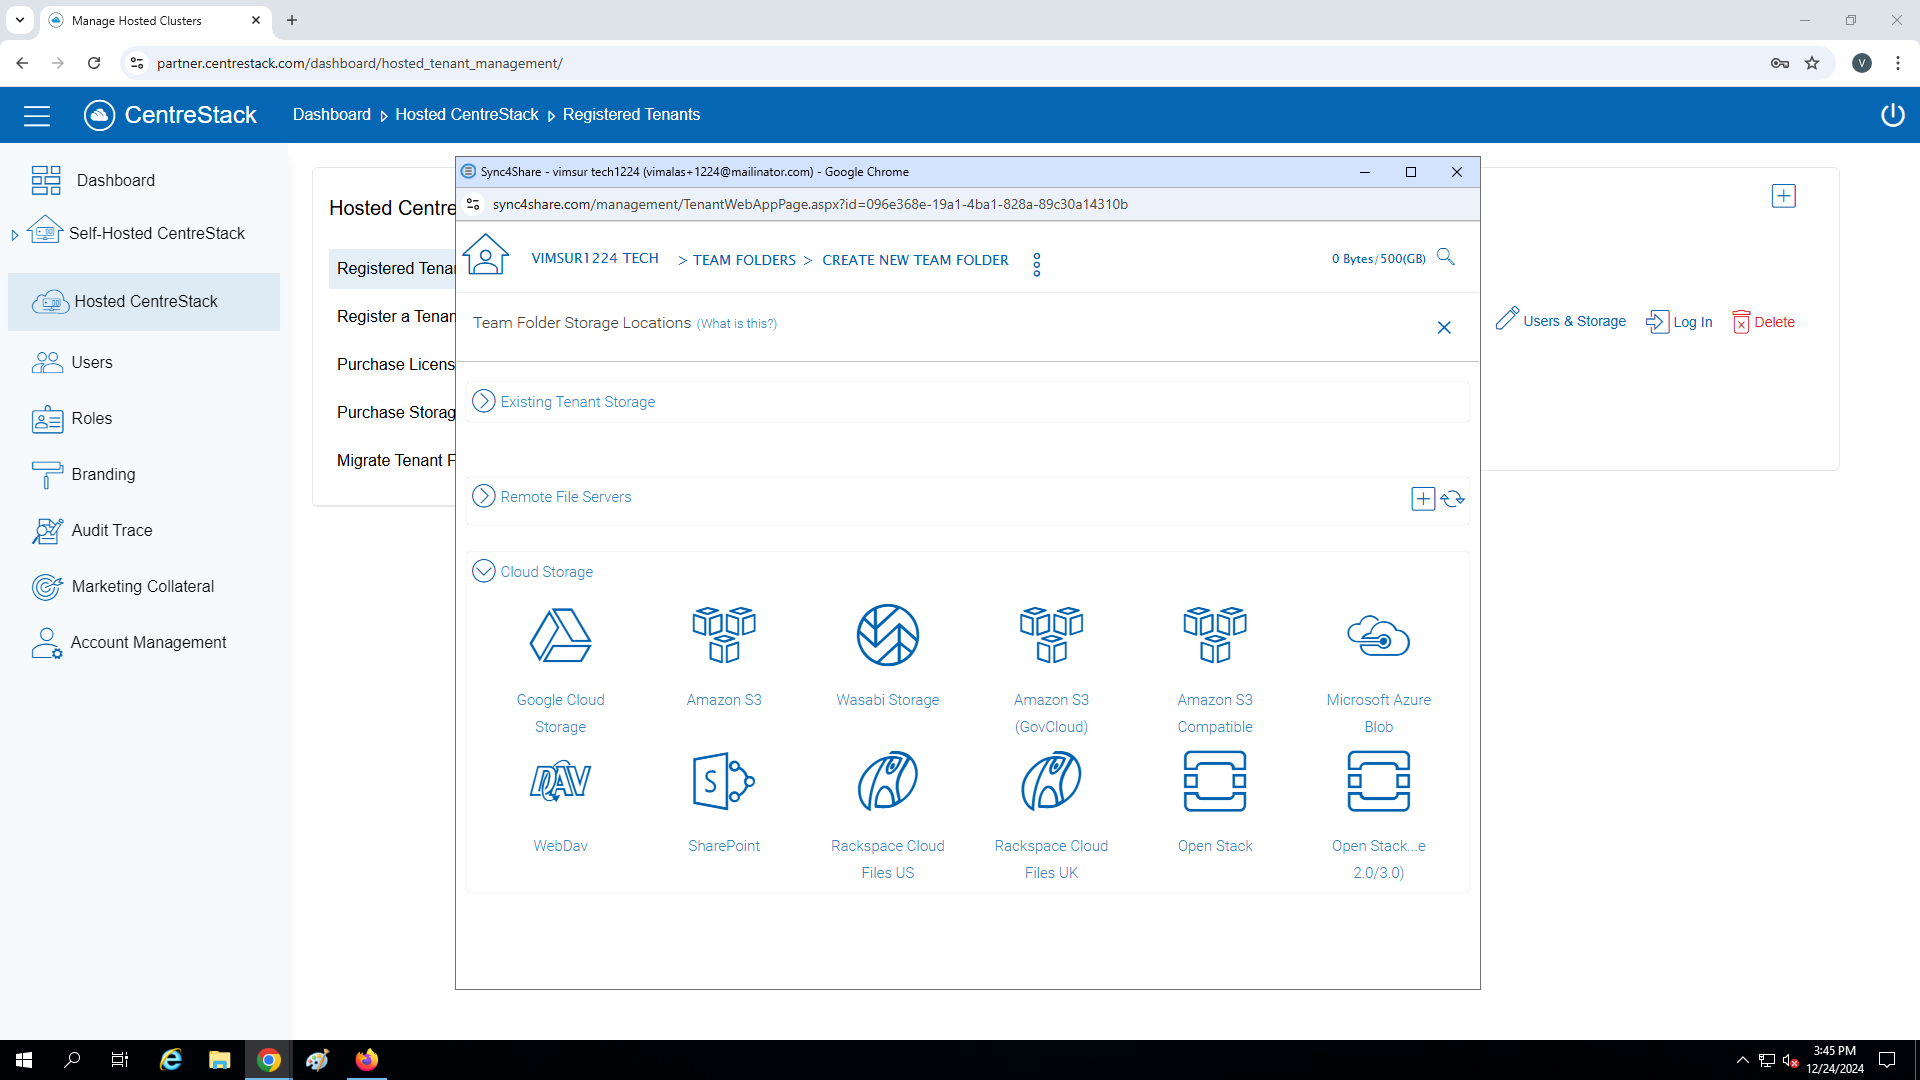The image size is (1920, 1080).
Task: Select Microsoft Azure Blob icon
Action: [1378, 636]
